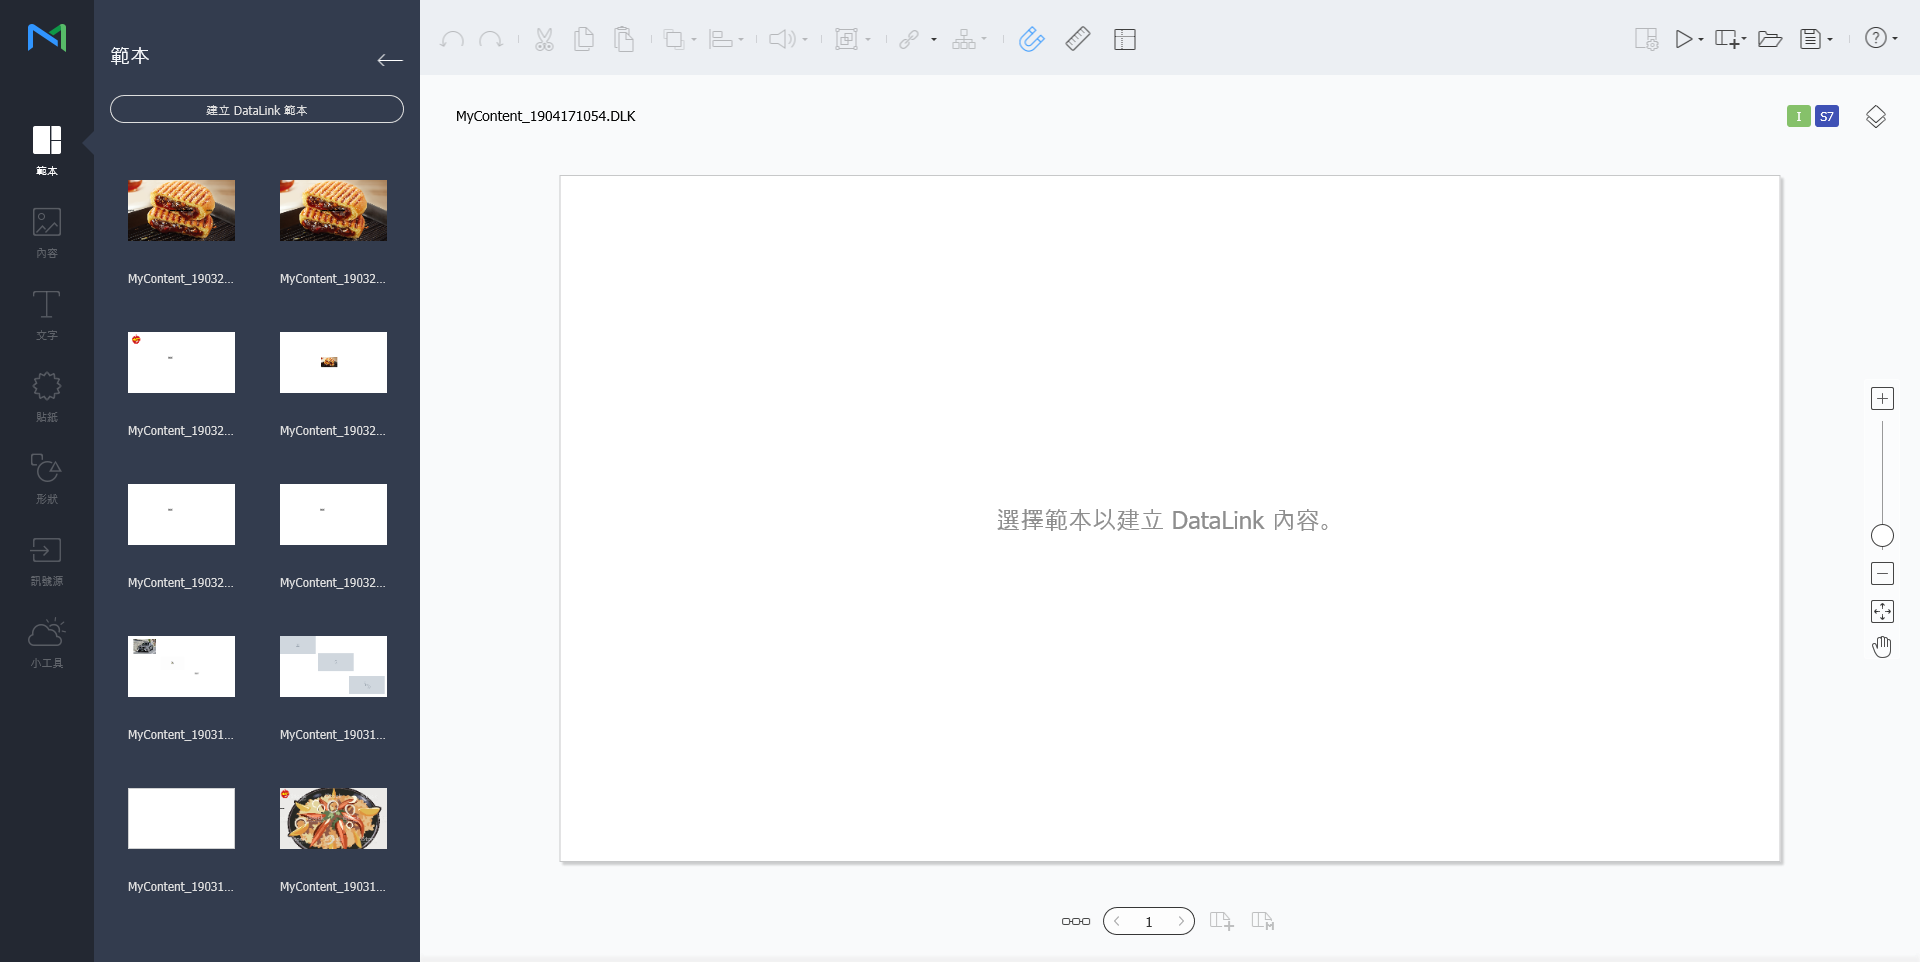
Task: Open the 小工具 widgets panel
Action: 46,642
